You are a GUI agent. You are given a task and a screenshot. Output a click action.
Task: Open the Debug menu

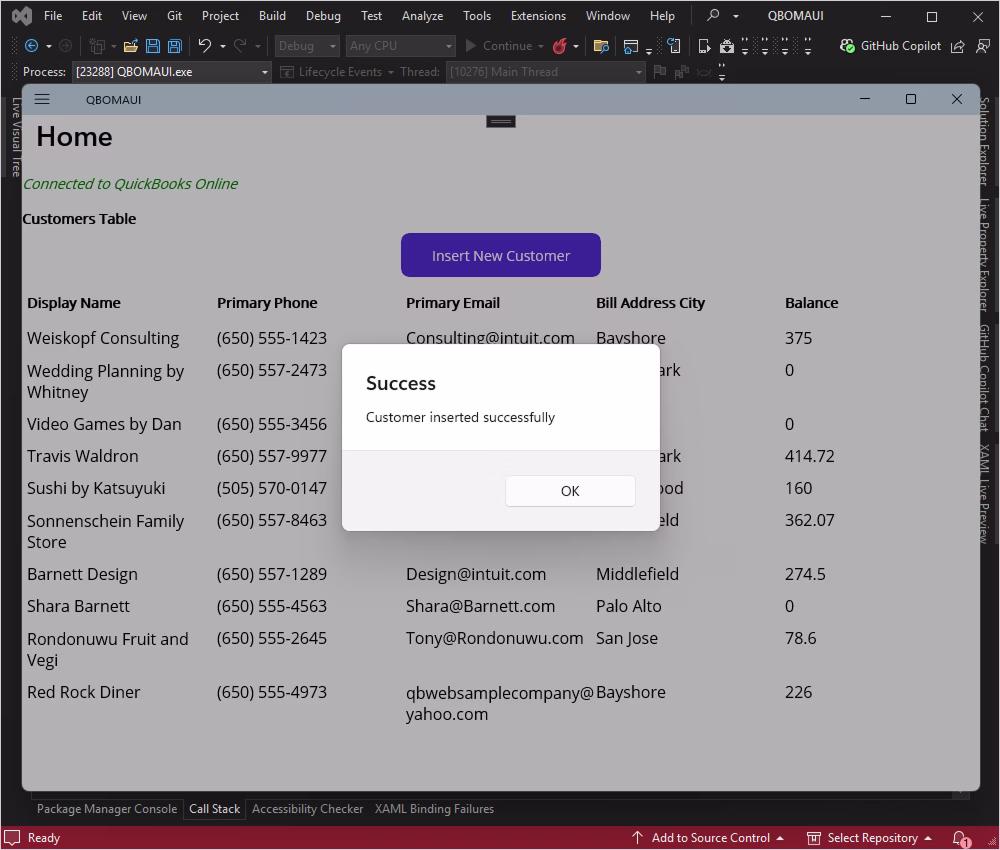pyautogui.click(x=323, y=16)
